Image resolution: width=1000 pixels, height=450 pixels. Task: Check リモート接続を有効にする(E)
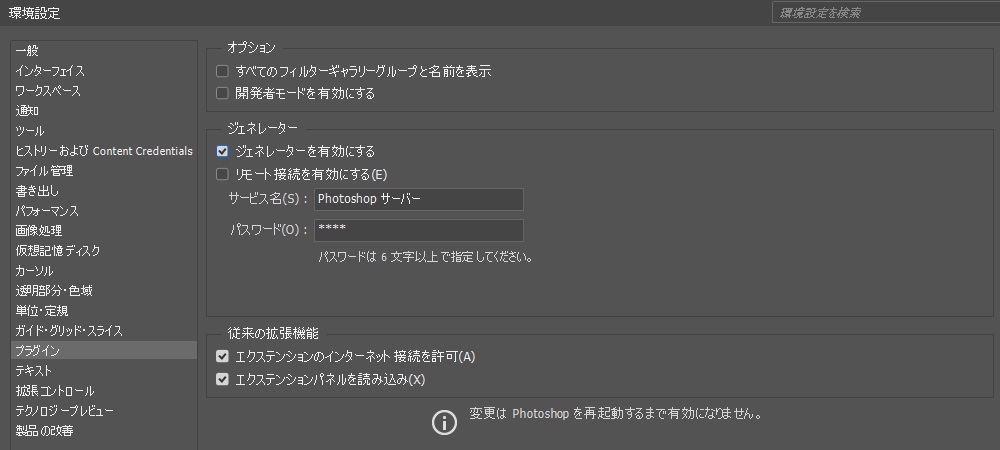222,174
